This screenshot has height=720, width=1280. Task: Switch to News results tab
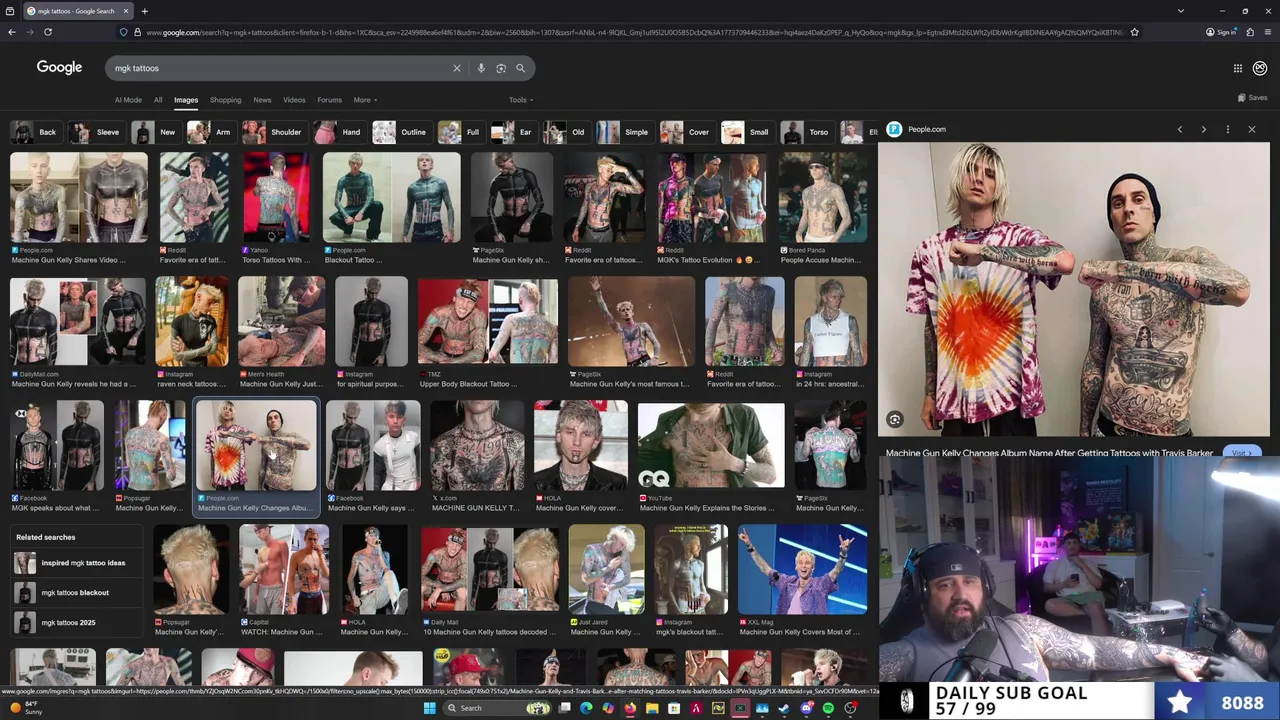click(x=262, y=100)
